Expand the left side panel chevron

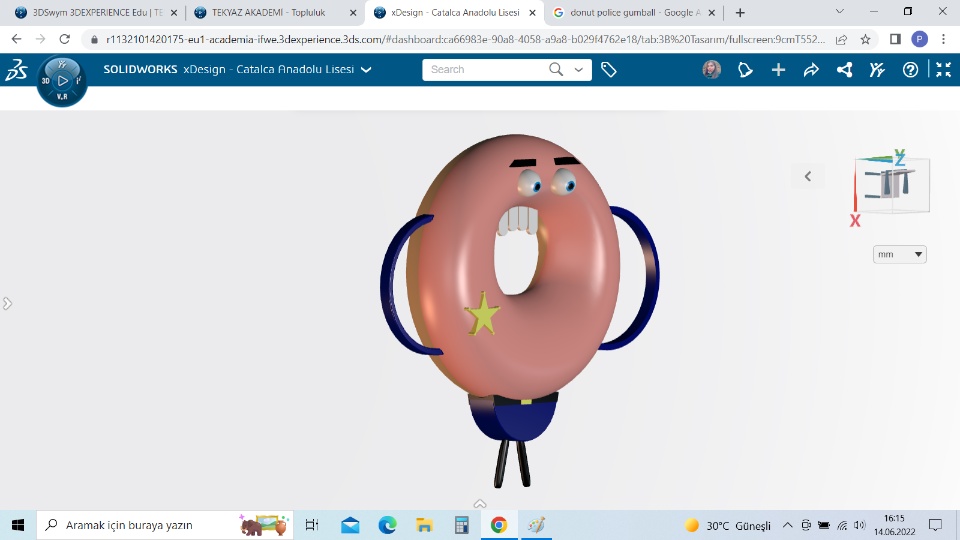coord(7,304)
